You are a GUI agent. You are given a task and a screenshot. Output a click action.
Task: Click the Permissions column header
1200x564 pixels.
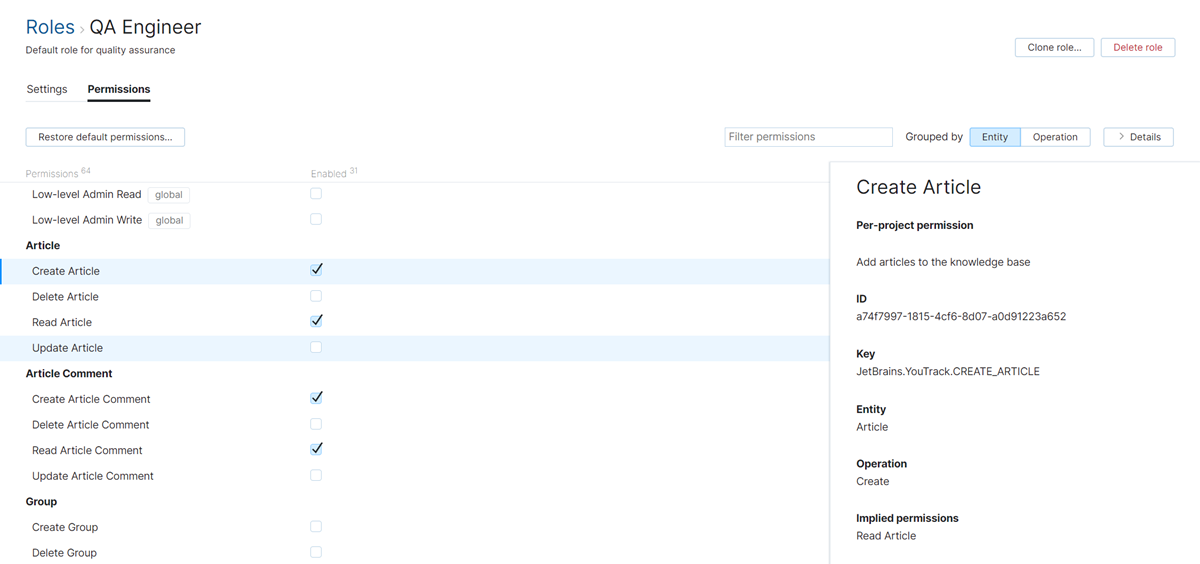[x=52, y=174]
